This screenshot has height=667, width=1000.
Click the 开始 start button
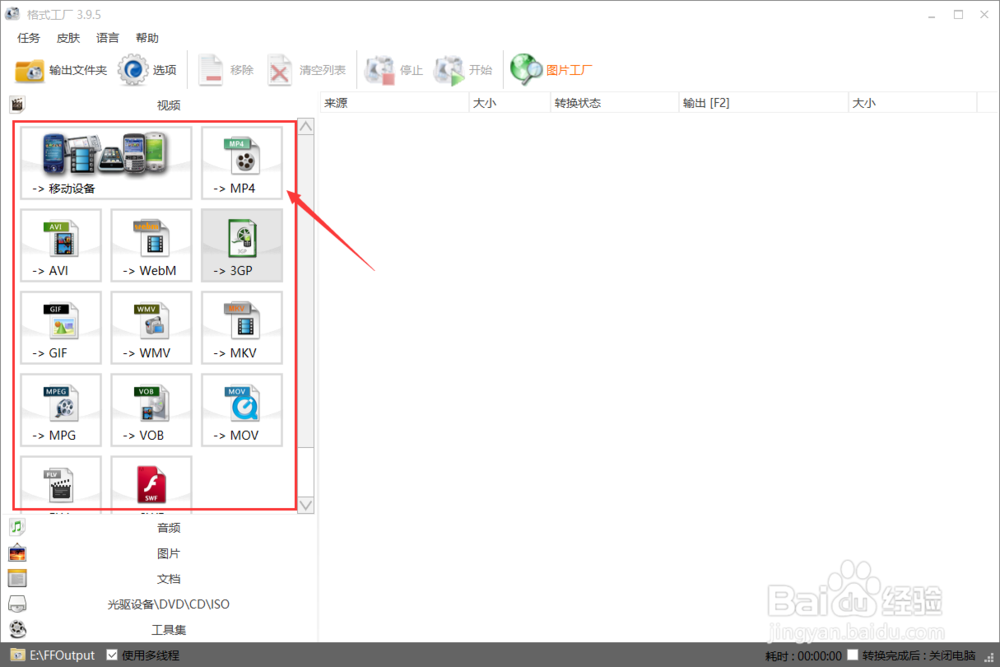click(463, 70)
